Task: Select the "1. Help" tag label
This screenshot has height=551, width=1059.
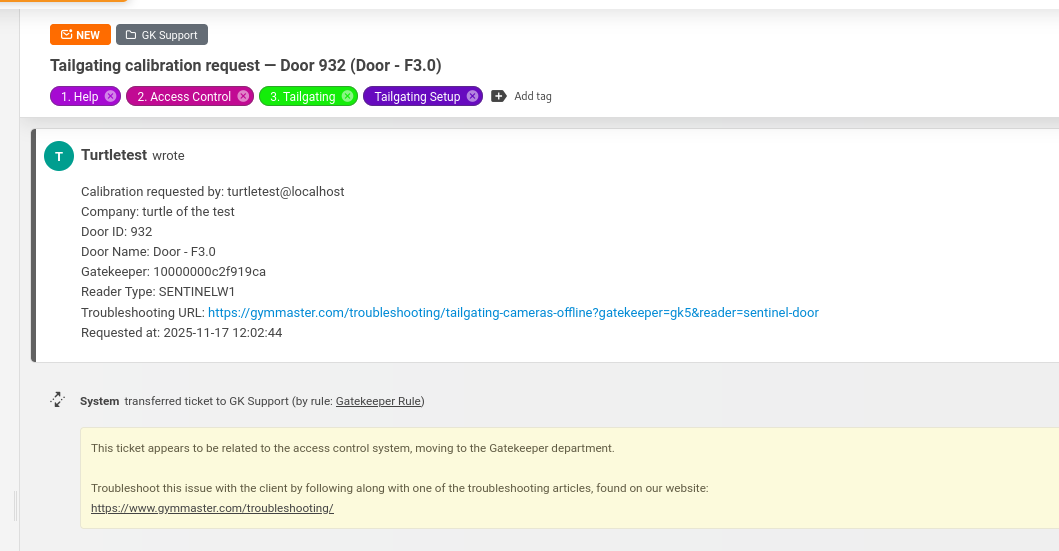Action: coord(79,97)
